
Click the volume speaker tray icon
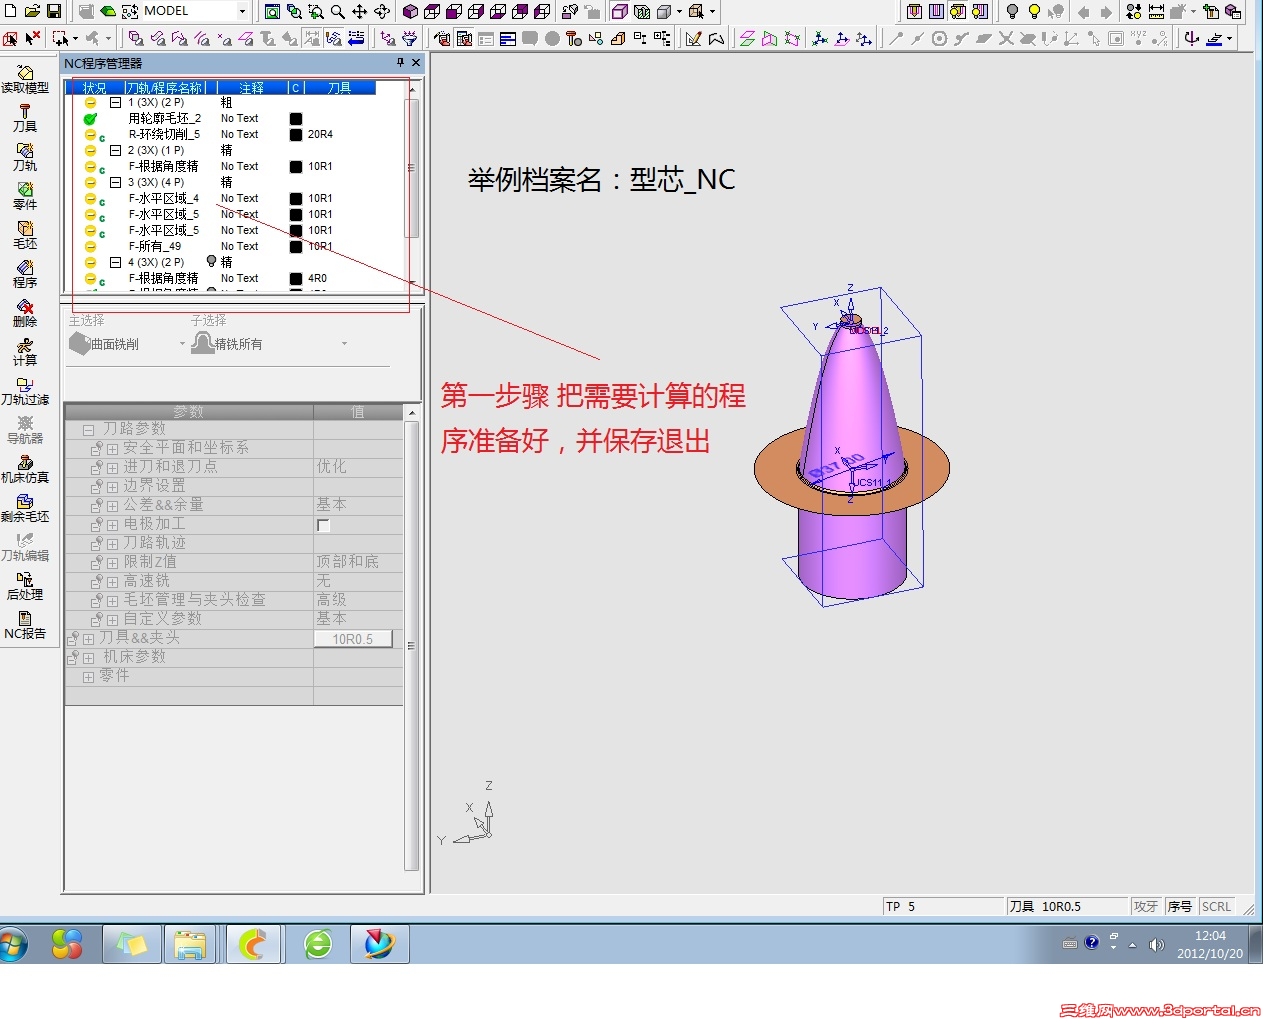1157,944
